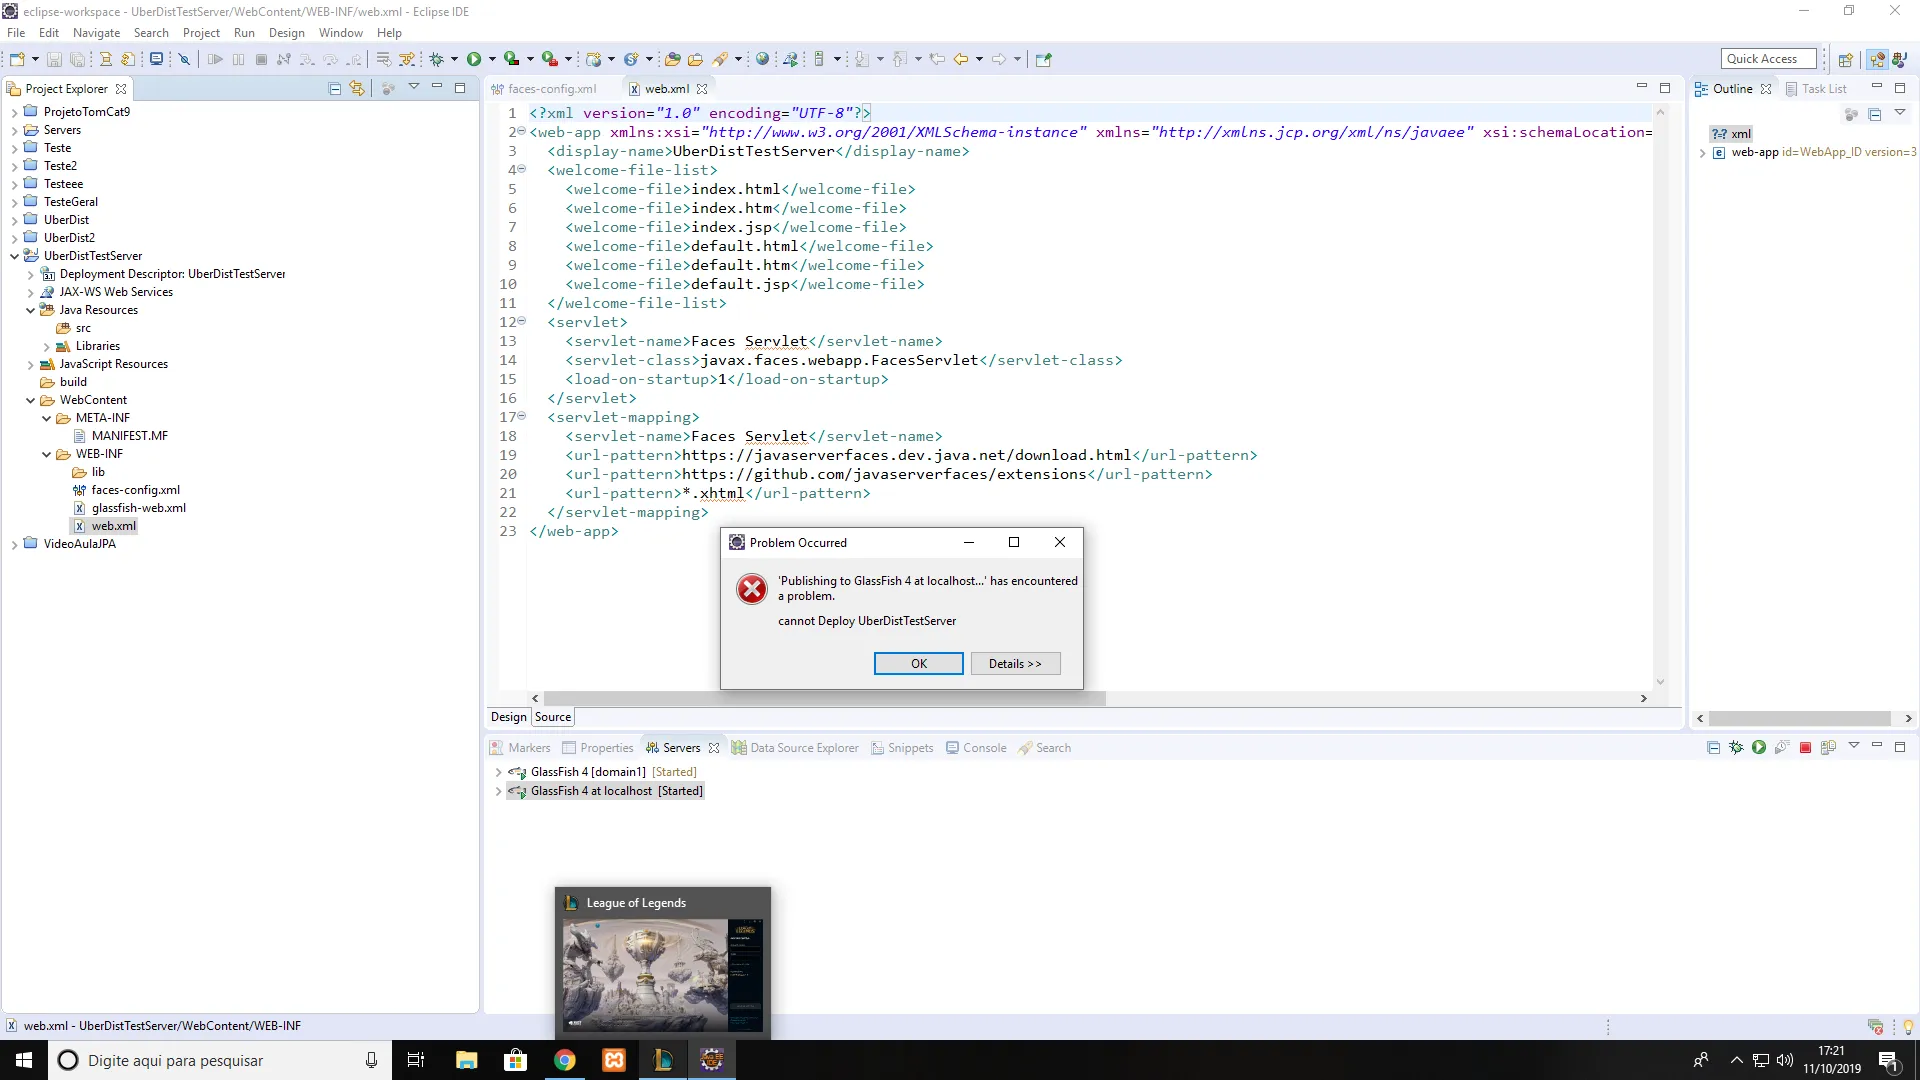
Task: Click the Back navigation arrow in toolbar
Action: pyautogui.click(x=961, y=59)
